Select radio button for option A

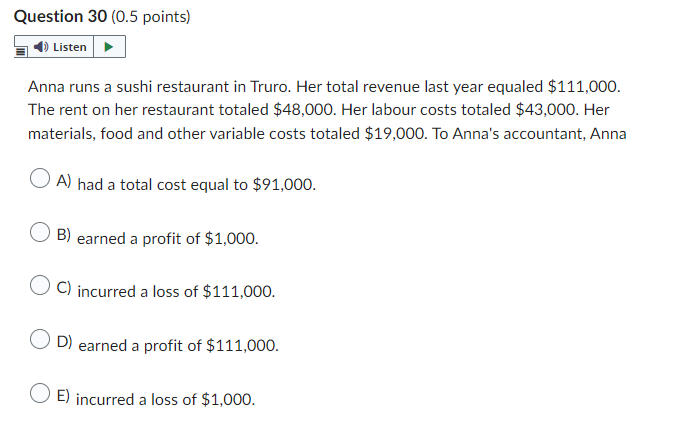[40, 178]
